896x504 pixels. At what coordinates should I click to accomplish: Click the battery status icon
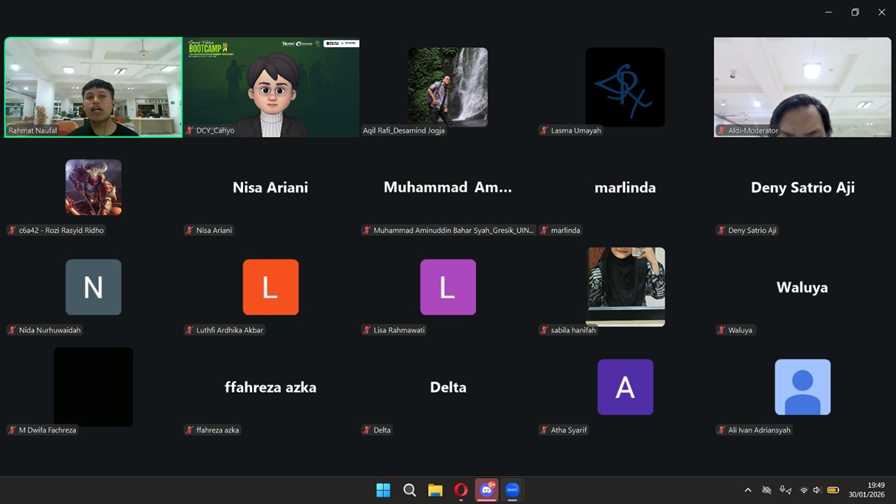(x=833, y=490)
